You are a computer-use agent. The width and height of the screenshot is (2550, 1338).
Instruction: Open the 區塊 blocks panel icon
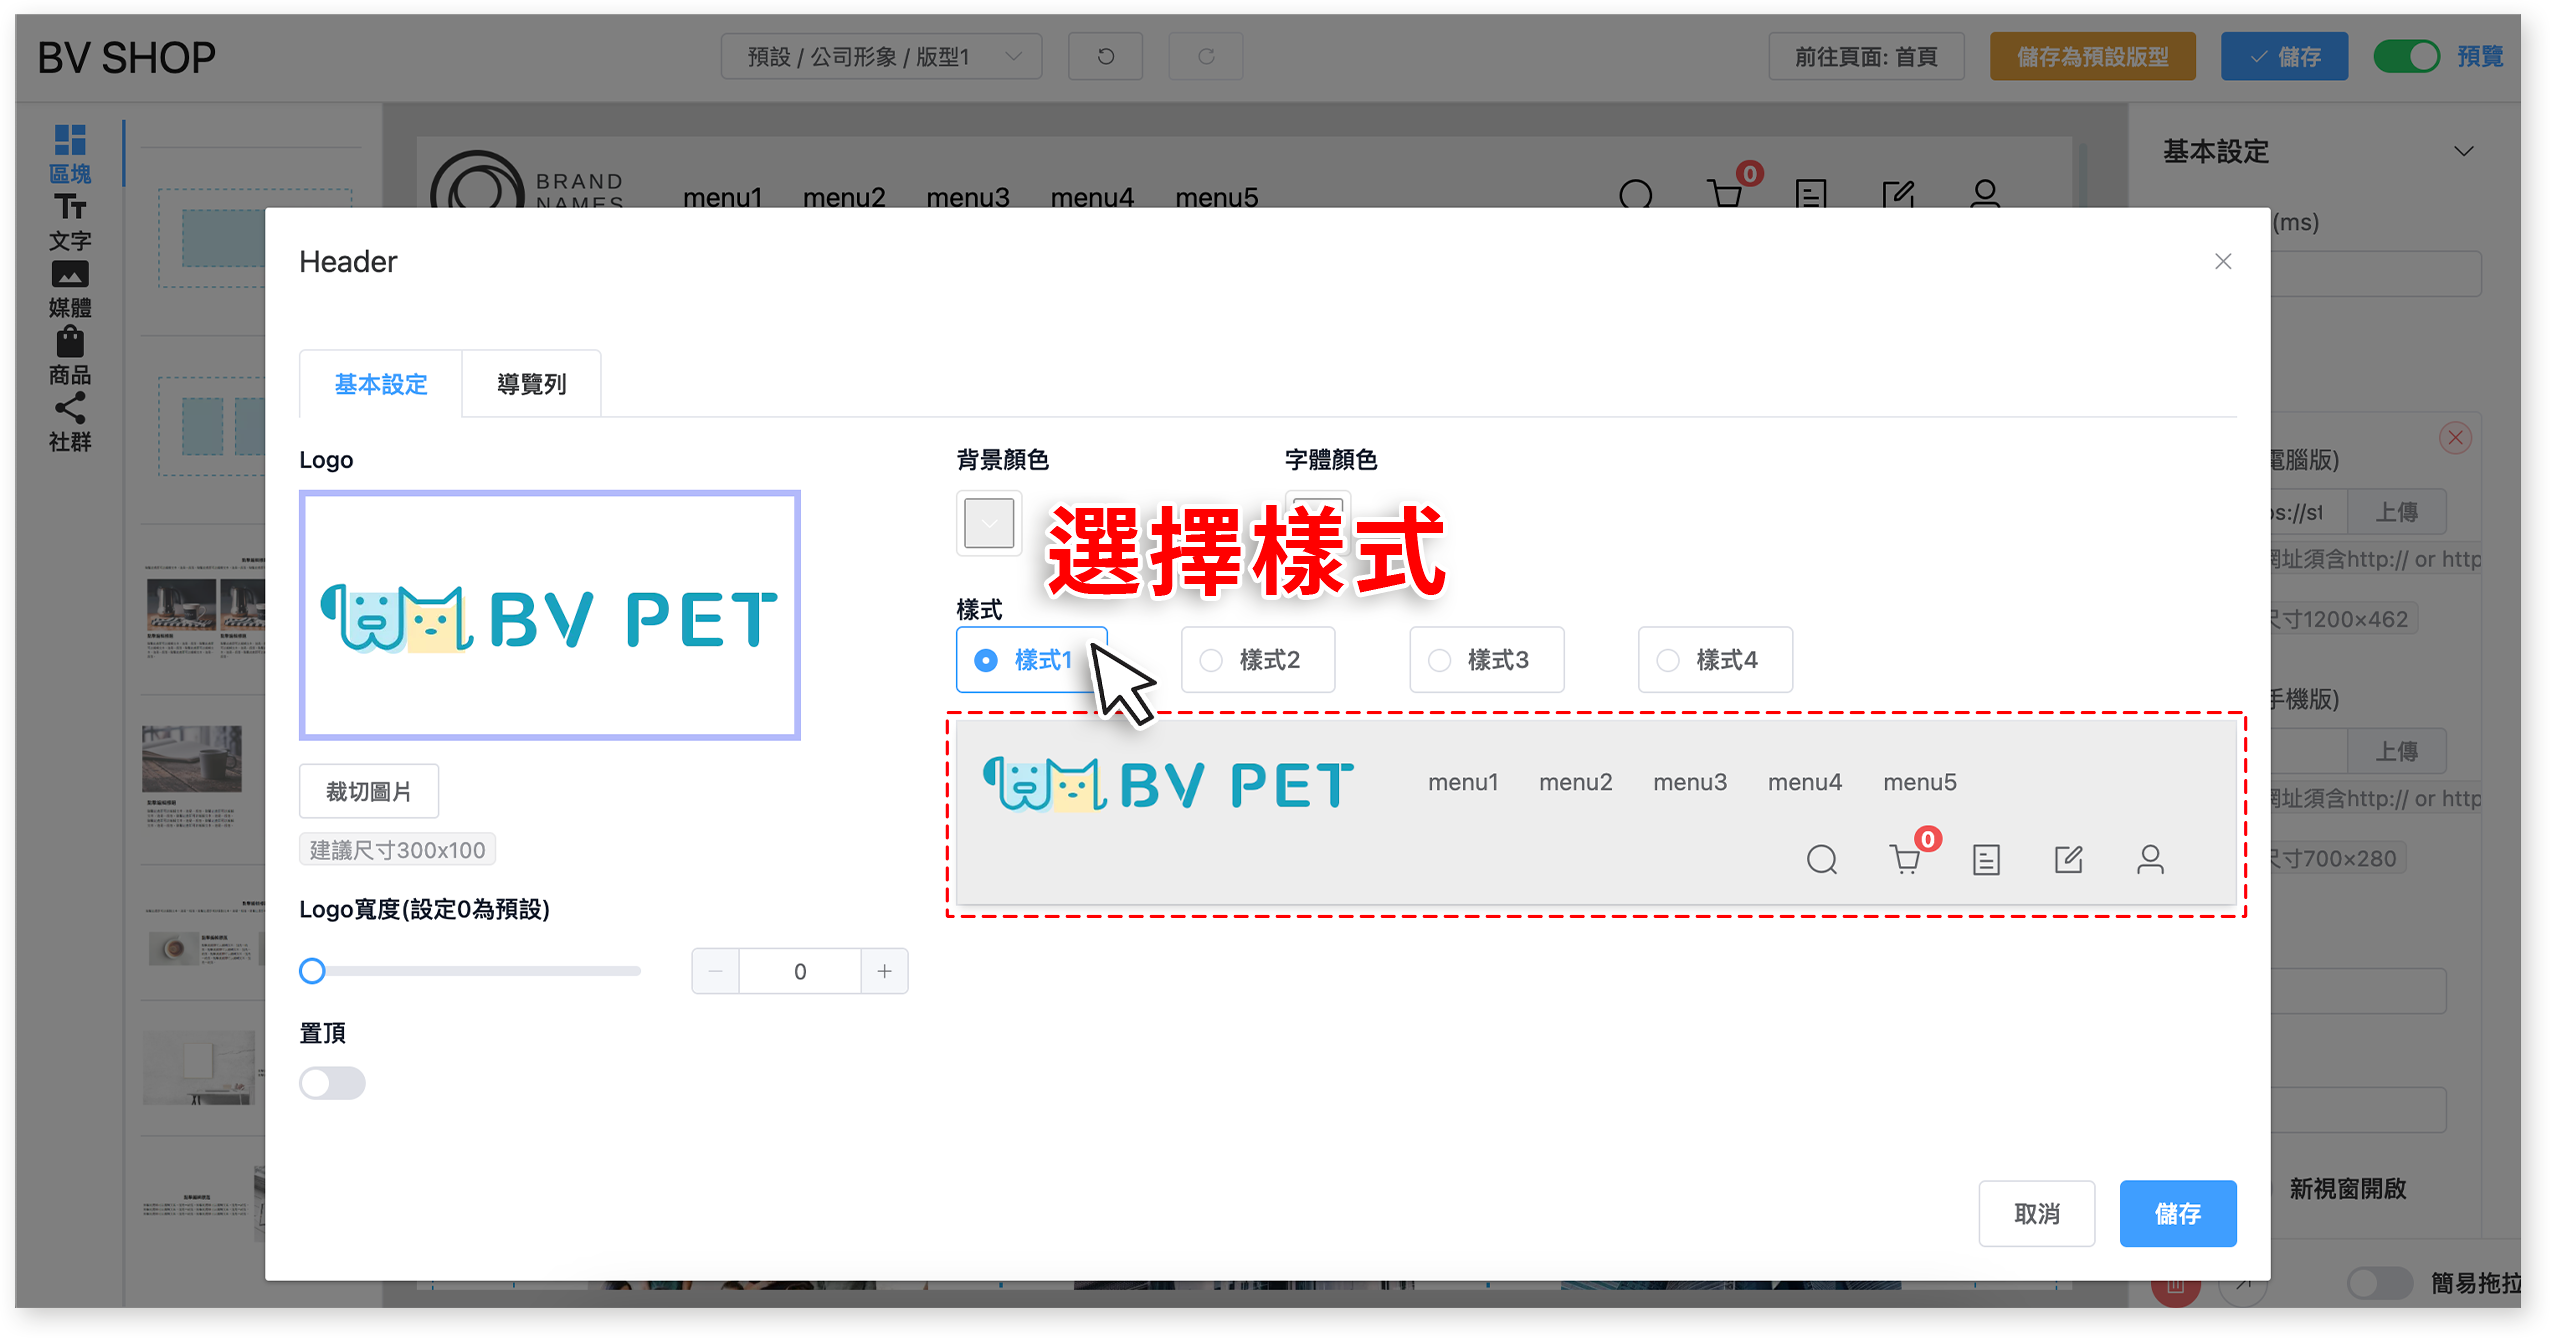coord(69,153)
